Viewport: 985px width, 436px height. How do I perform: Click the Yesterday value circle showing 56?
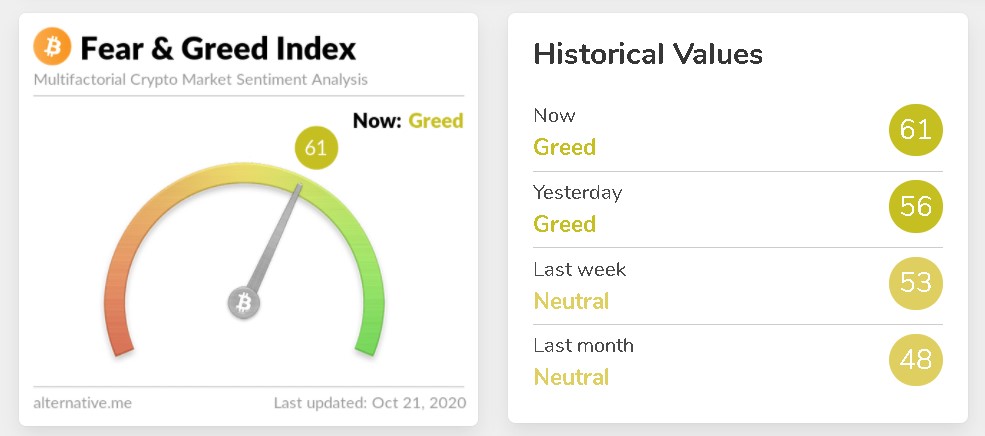click(915, 207)
